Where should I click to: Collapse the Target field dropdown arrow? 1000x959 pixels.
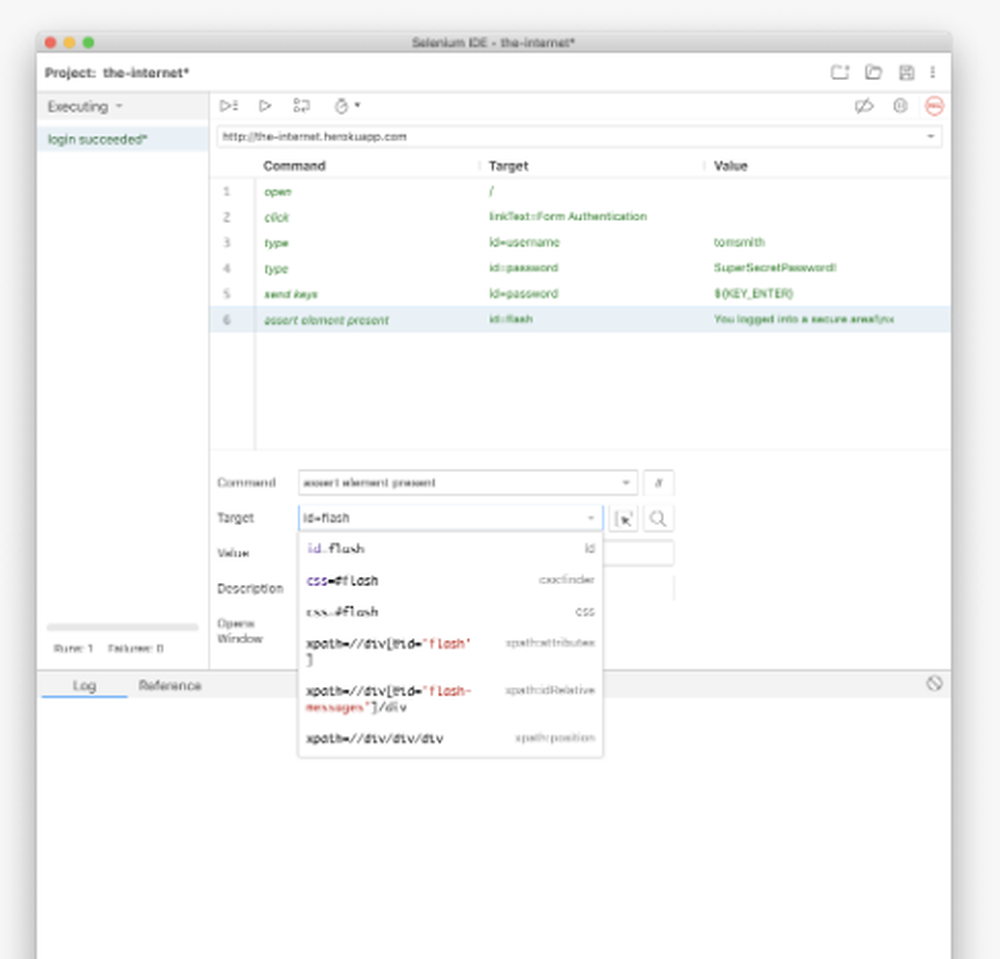pyautogui.click(x=591, y=518)
